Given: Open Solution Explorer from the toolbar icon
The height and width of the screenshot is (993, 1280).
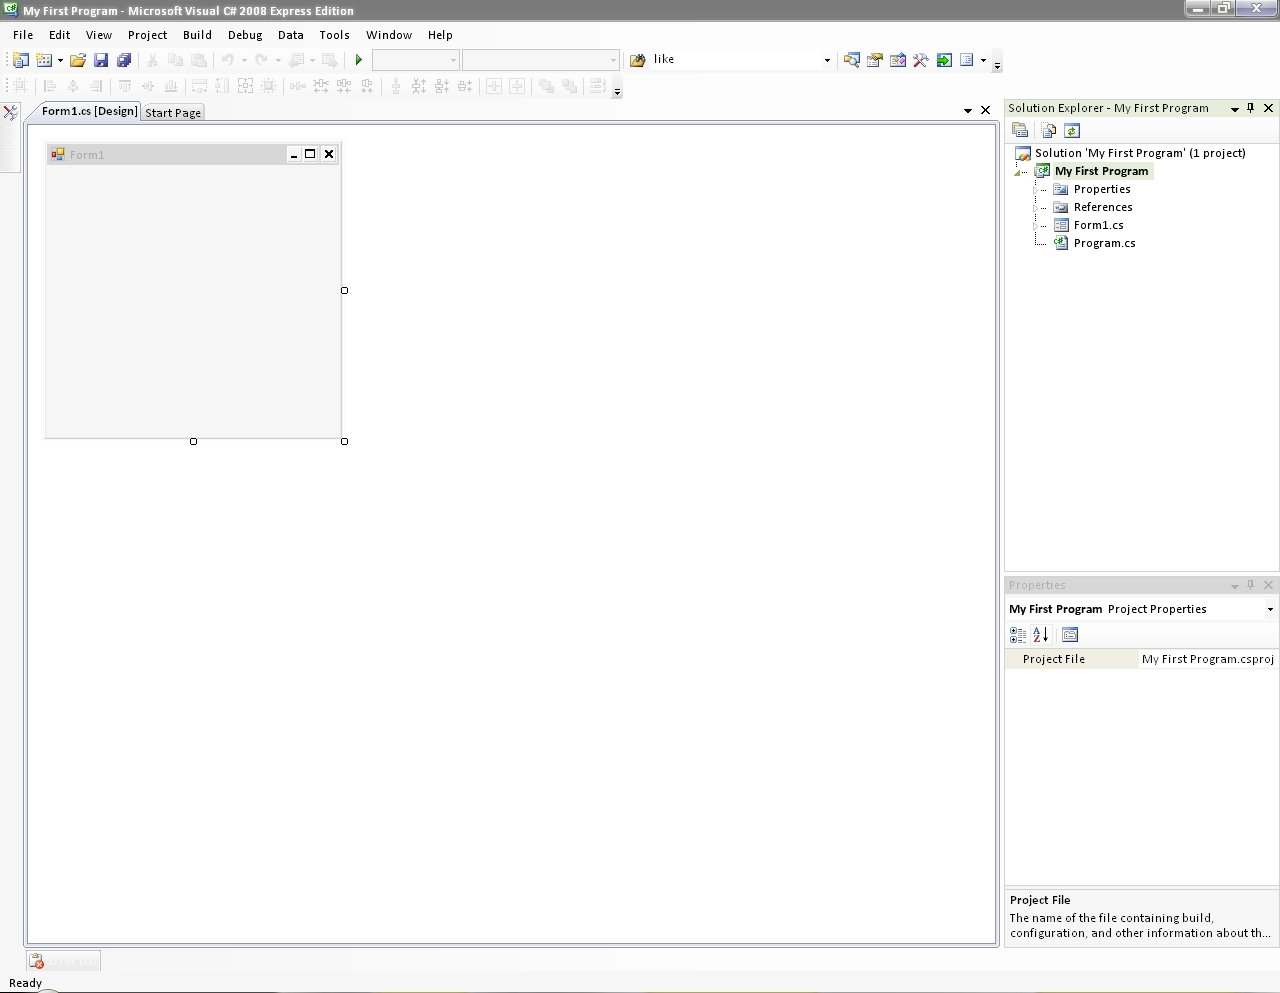Looking at the screenshot, I should coord(852,60).
